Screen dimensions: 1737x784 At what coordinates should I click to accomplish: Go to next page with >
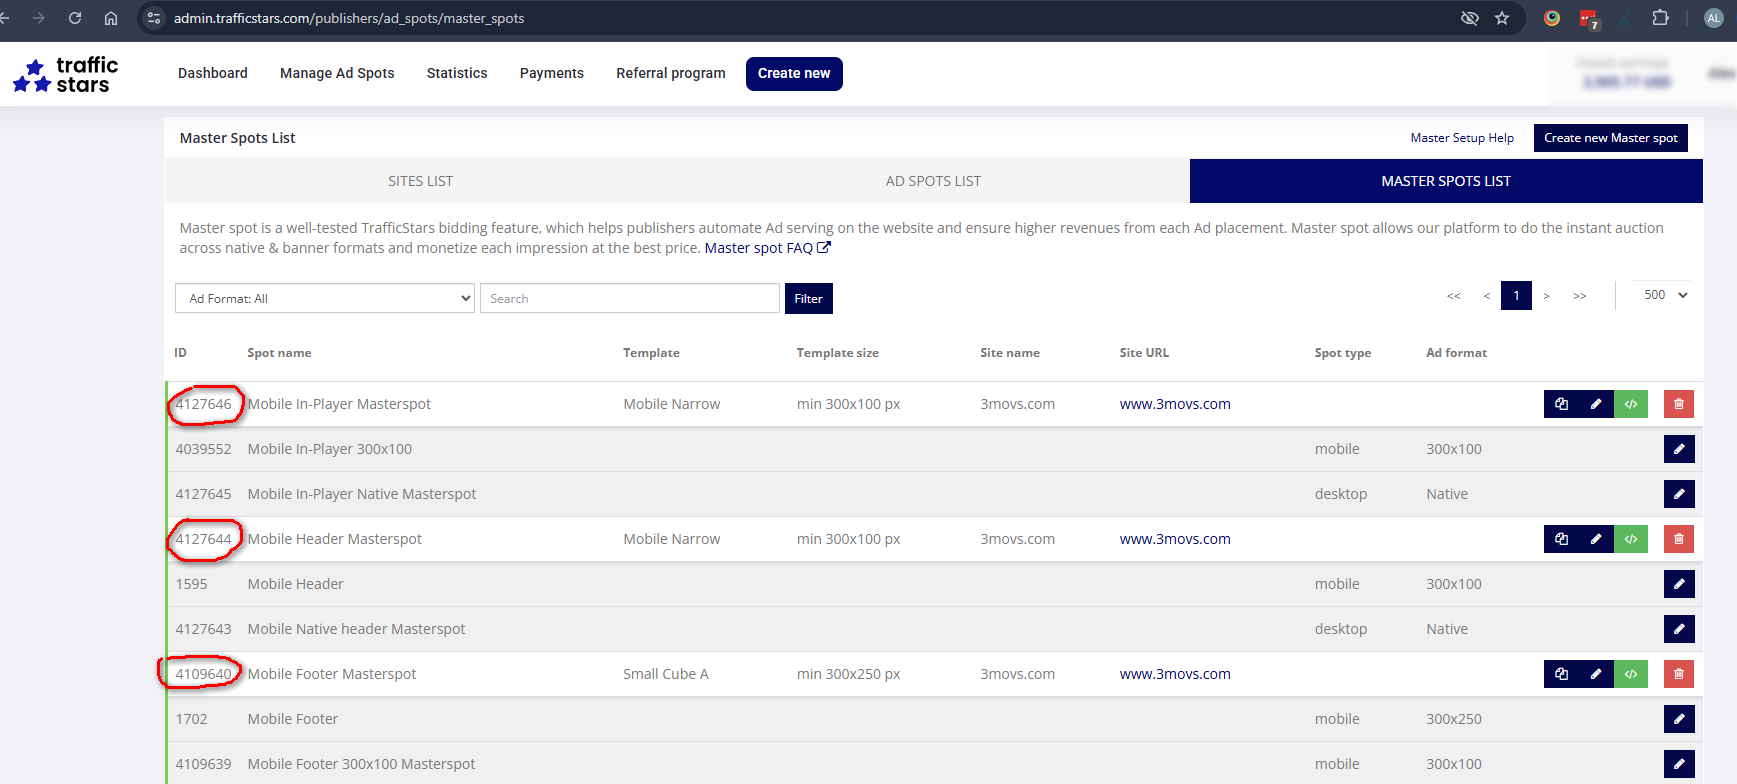pyautogui.click(x=1546, y=296)
